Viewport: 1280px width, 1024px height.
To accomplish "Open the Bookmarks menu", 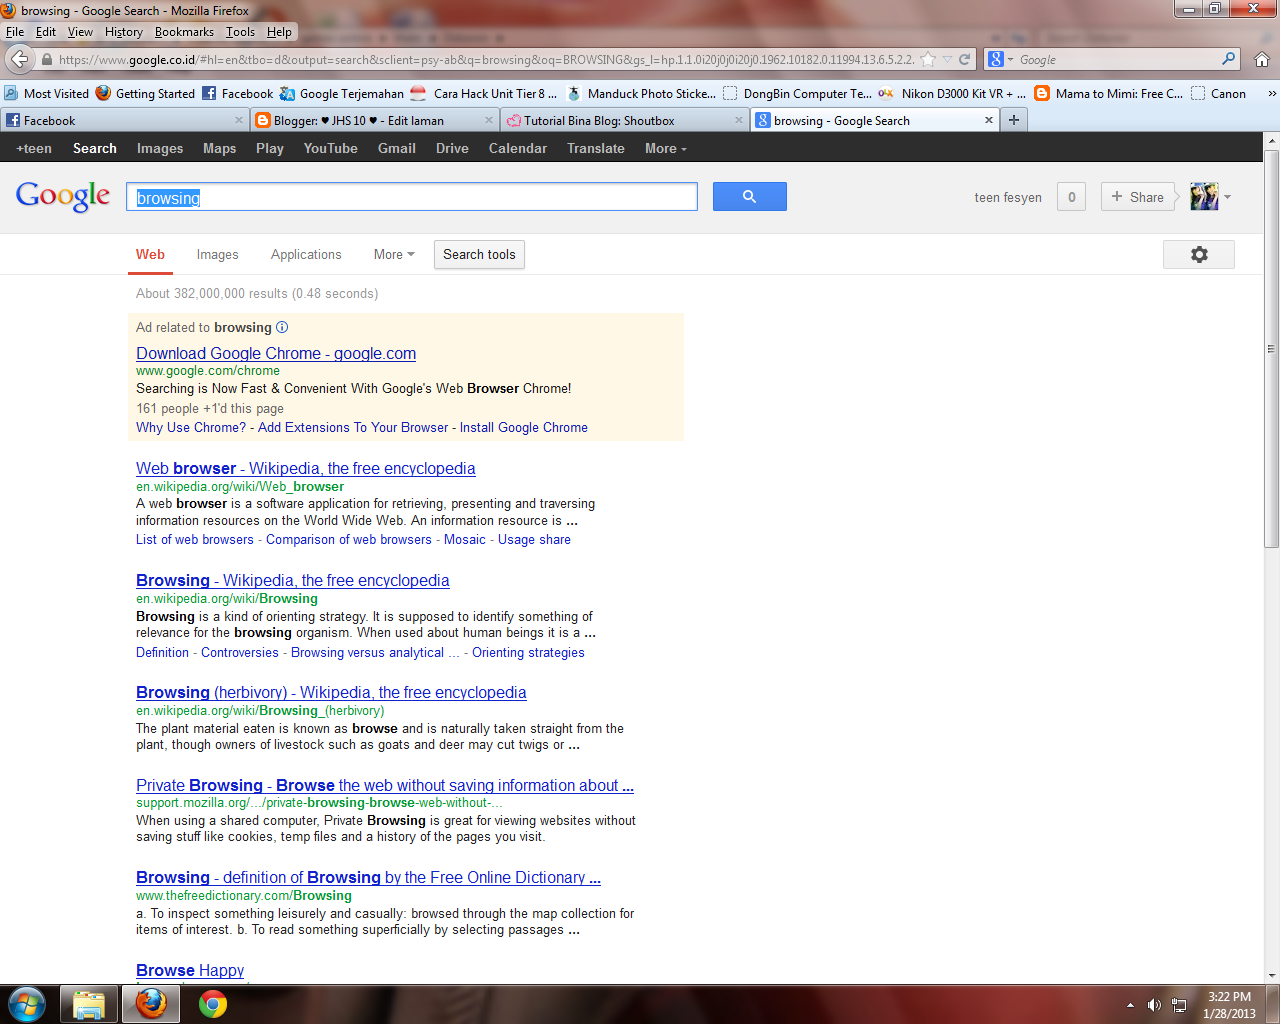I will click(x=184, y=31).
